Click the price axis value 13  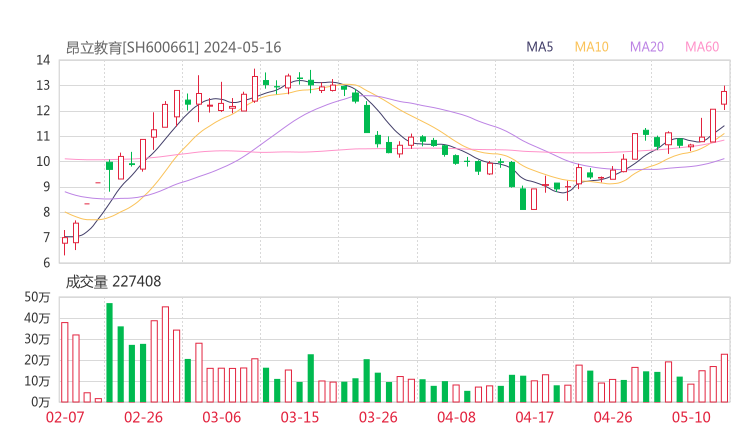point(43,85)
